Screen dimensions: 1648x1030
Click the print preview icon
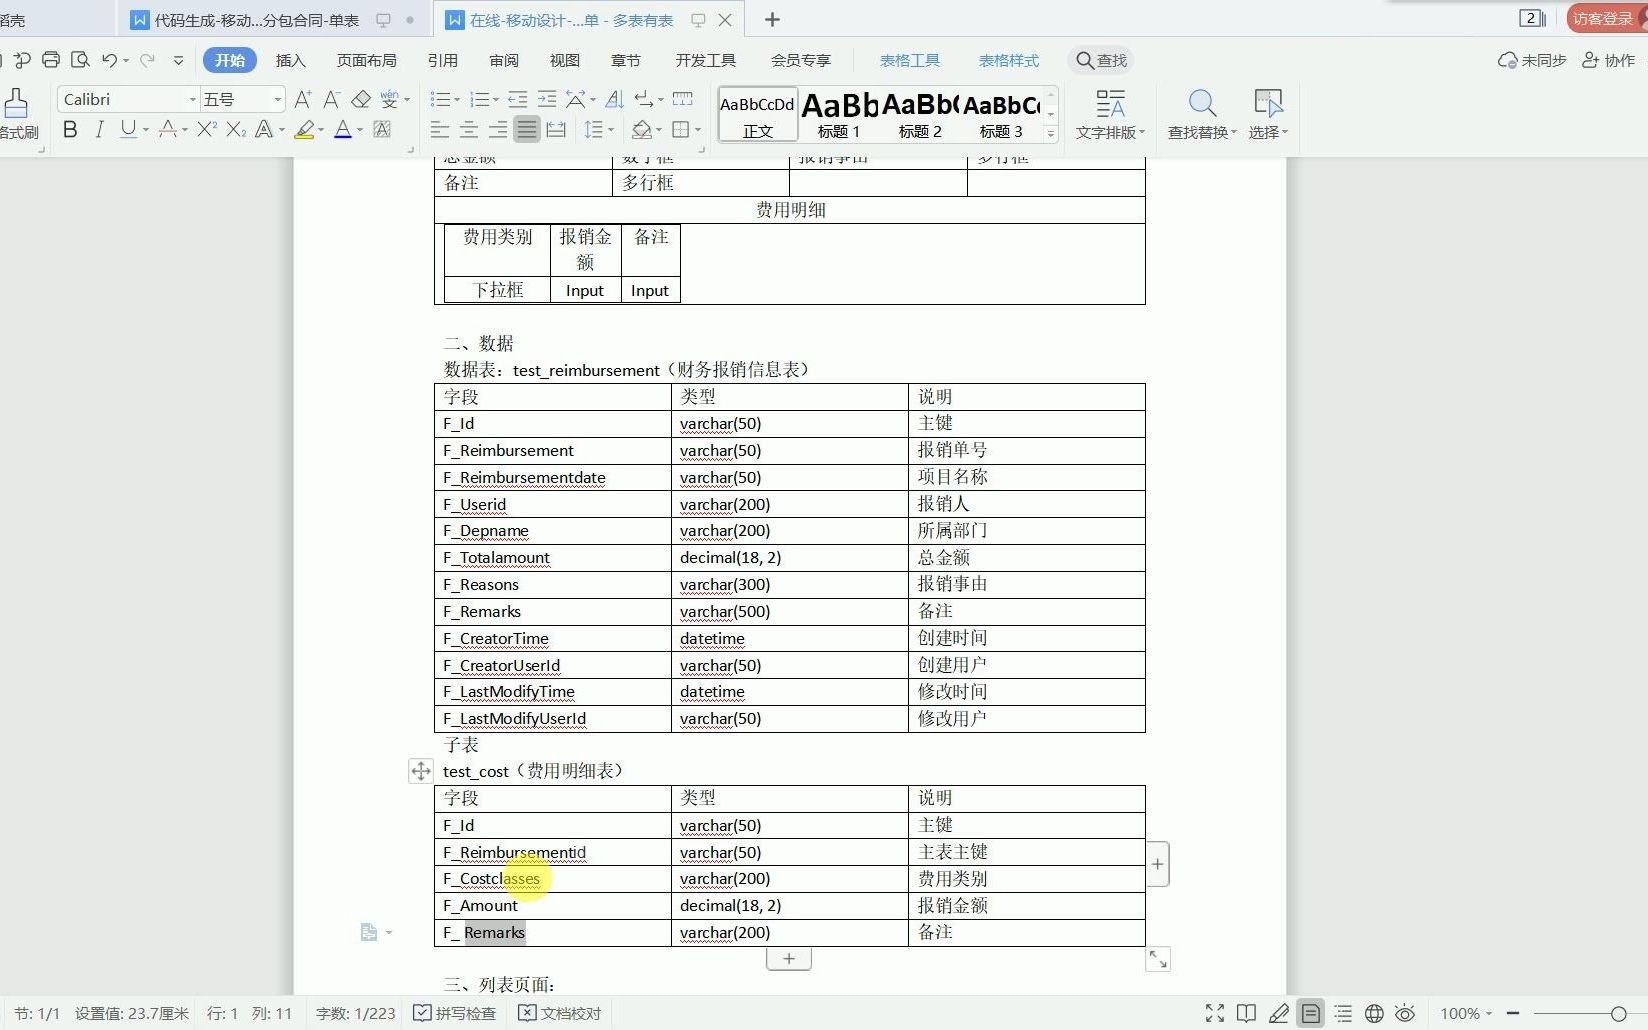tap(81, 60)
